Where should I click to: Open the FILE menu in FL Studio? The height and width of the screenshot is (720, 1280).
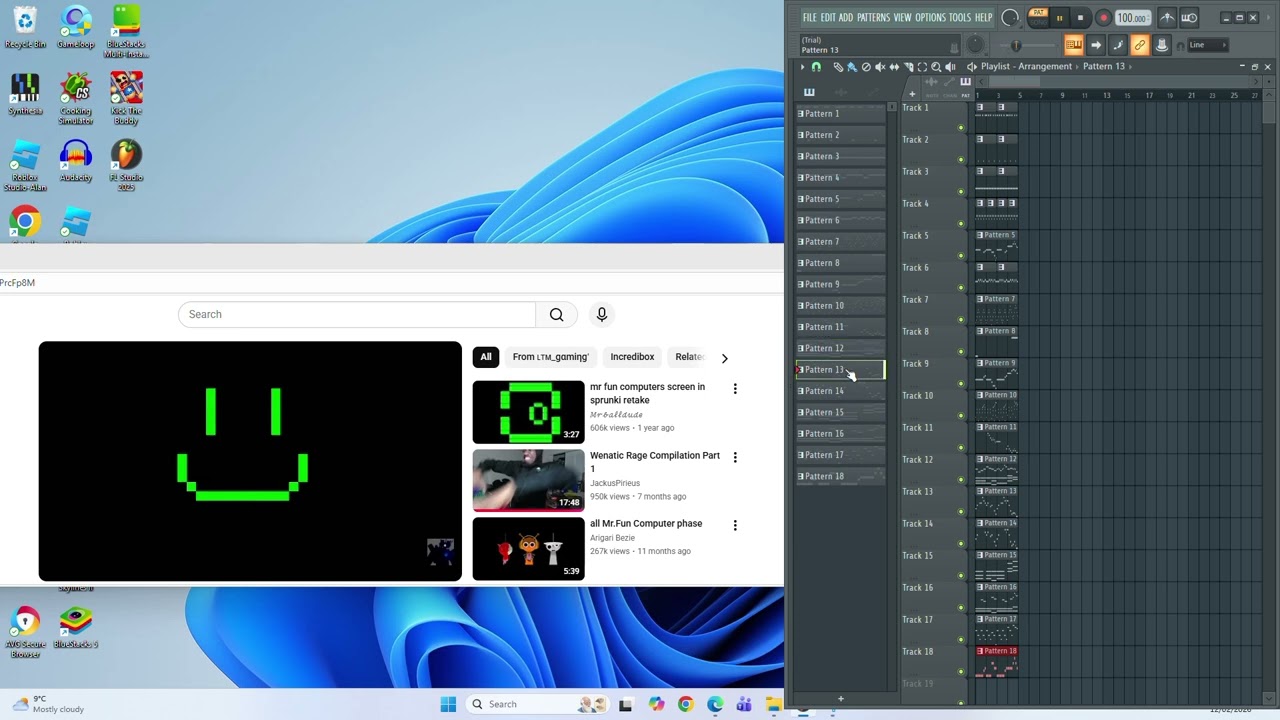tap(810, 17)
